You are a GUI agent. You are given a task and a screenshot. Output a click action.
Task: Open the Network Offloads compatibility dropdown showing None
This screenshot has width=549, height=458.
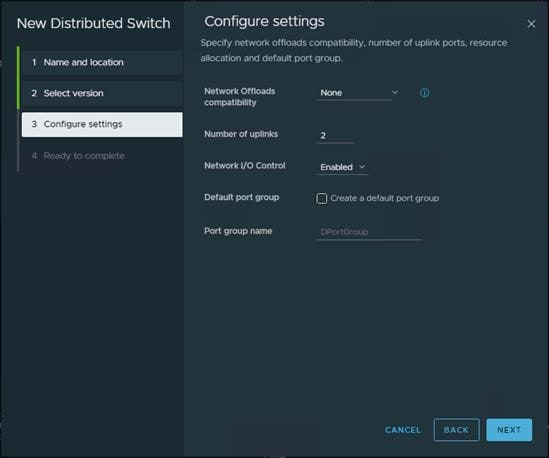[x=357, y=93]
